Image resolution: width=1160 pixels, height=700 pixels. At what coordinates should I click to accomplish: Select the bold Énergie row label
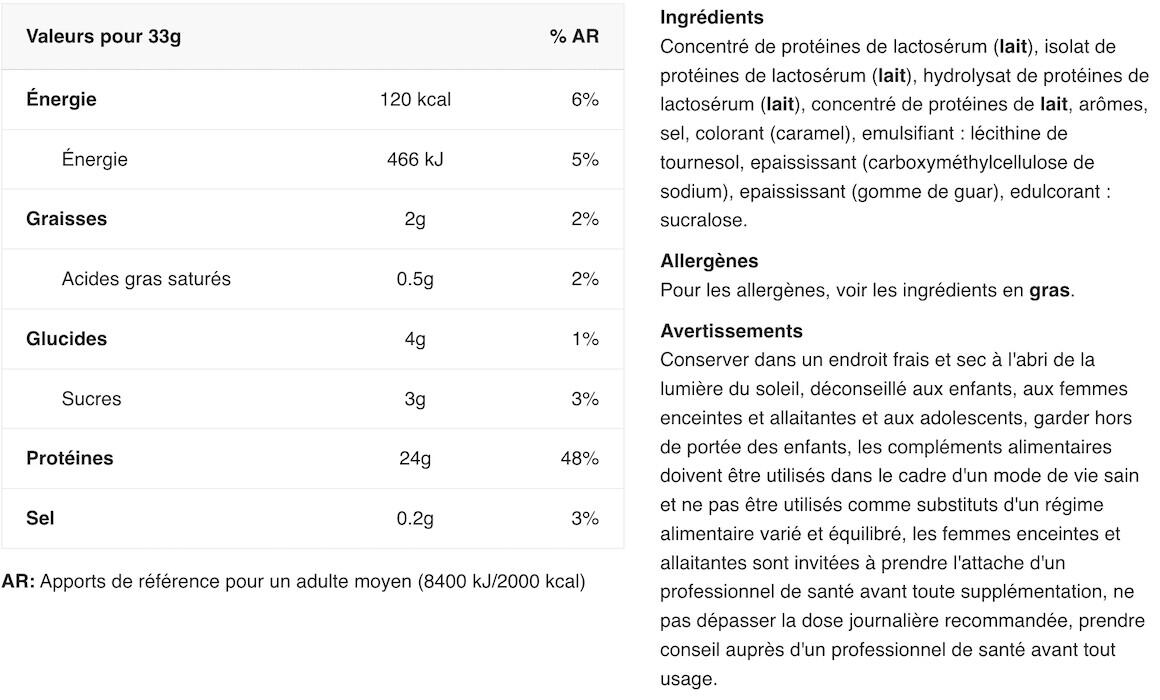click(x=61, y=99)
